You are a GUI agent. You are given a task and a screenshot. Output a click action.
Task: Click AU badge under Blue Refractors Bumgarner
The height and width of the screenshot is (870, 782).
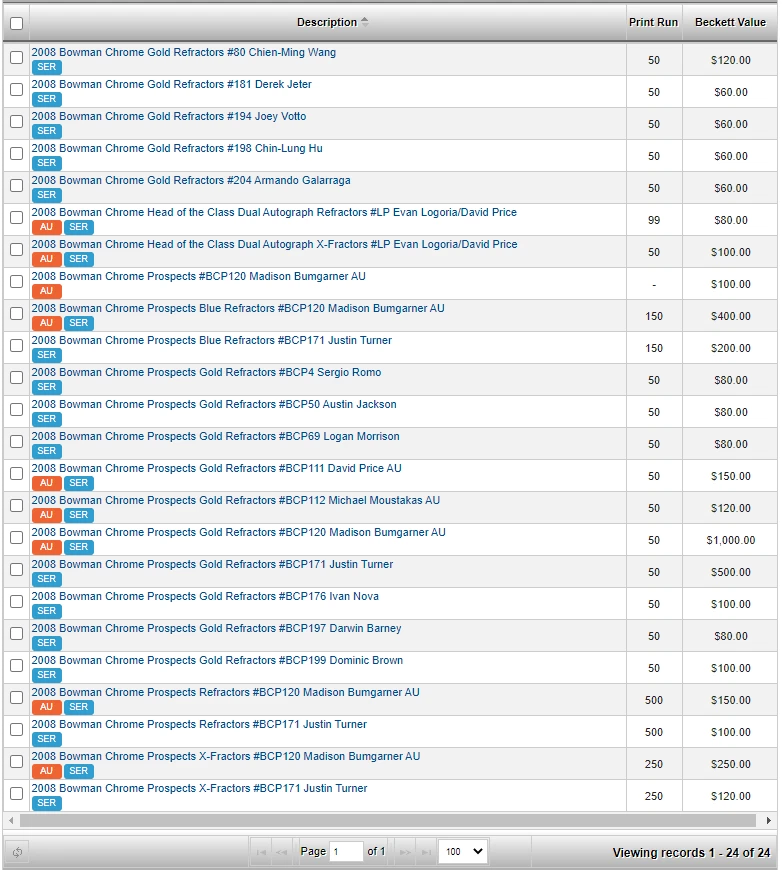[47, 323]
